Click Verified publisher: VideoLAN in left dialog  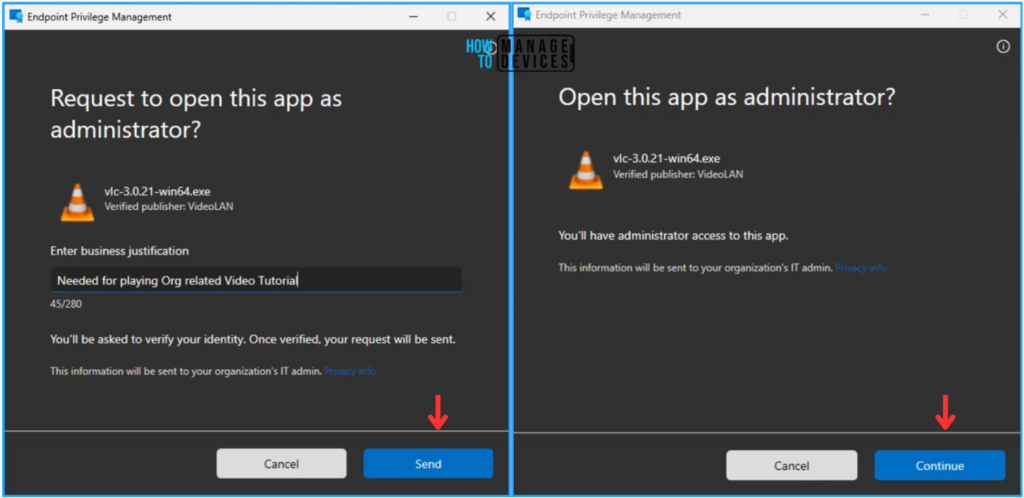tap(168, 206)
